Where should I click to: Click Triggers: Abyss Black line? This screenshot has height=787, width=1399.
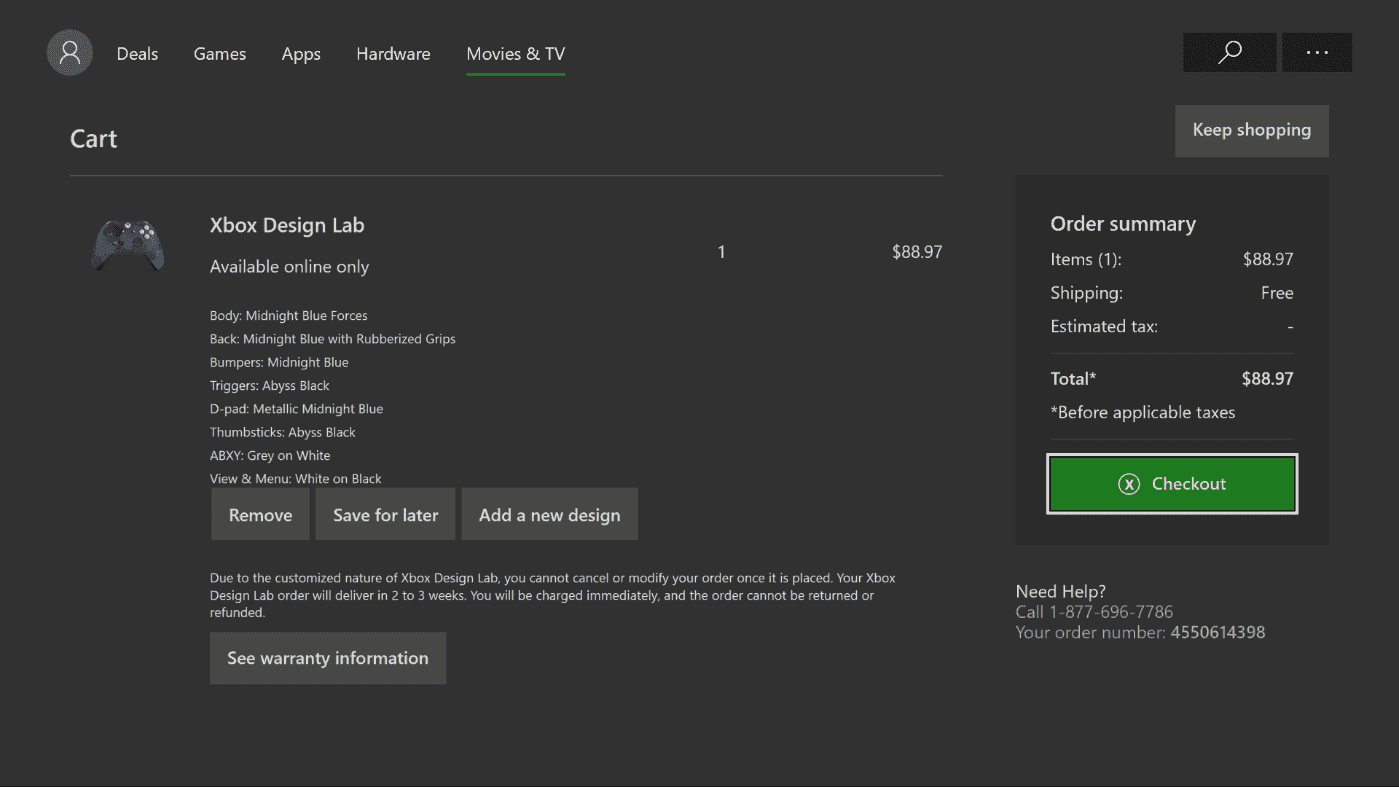(x=270, y=386)
